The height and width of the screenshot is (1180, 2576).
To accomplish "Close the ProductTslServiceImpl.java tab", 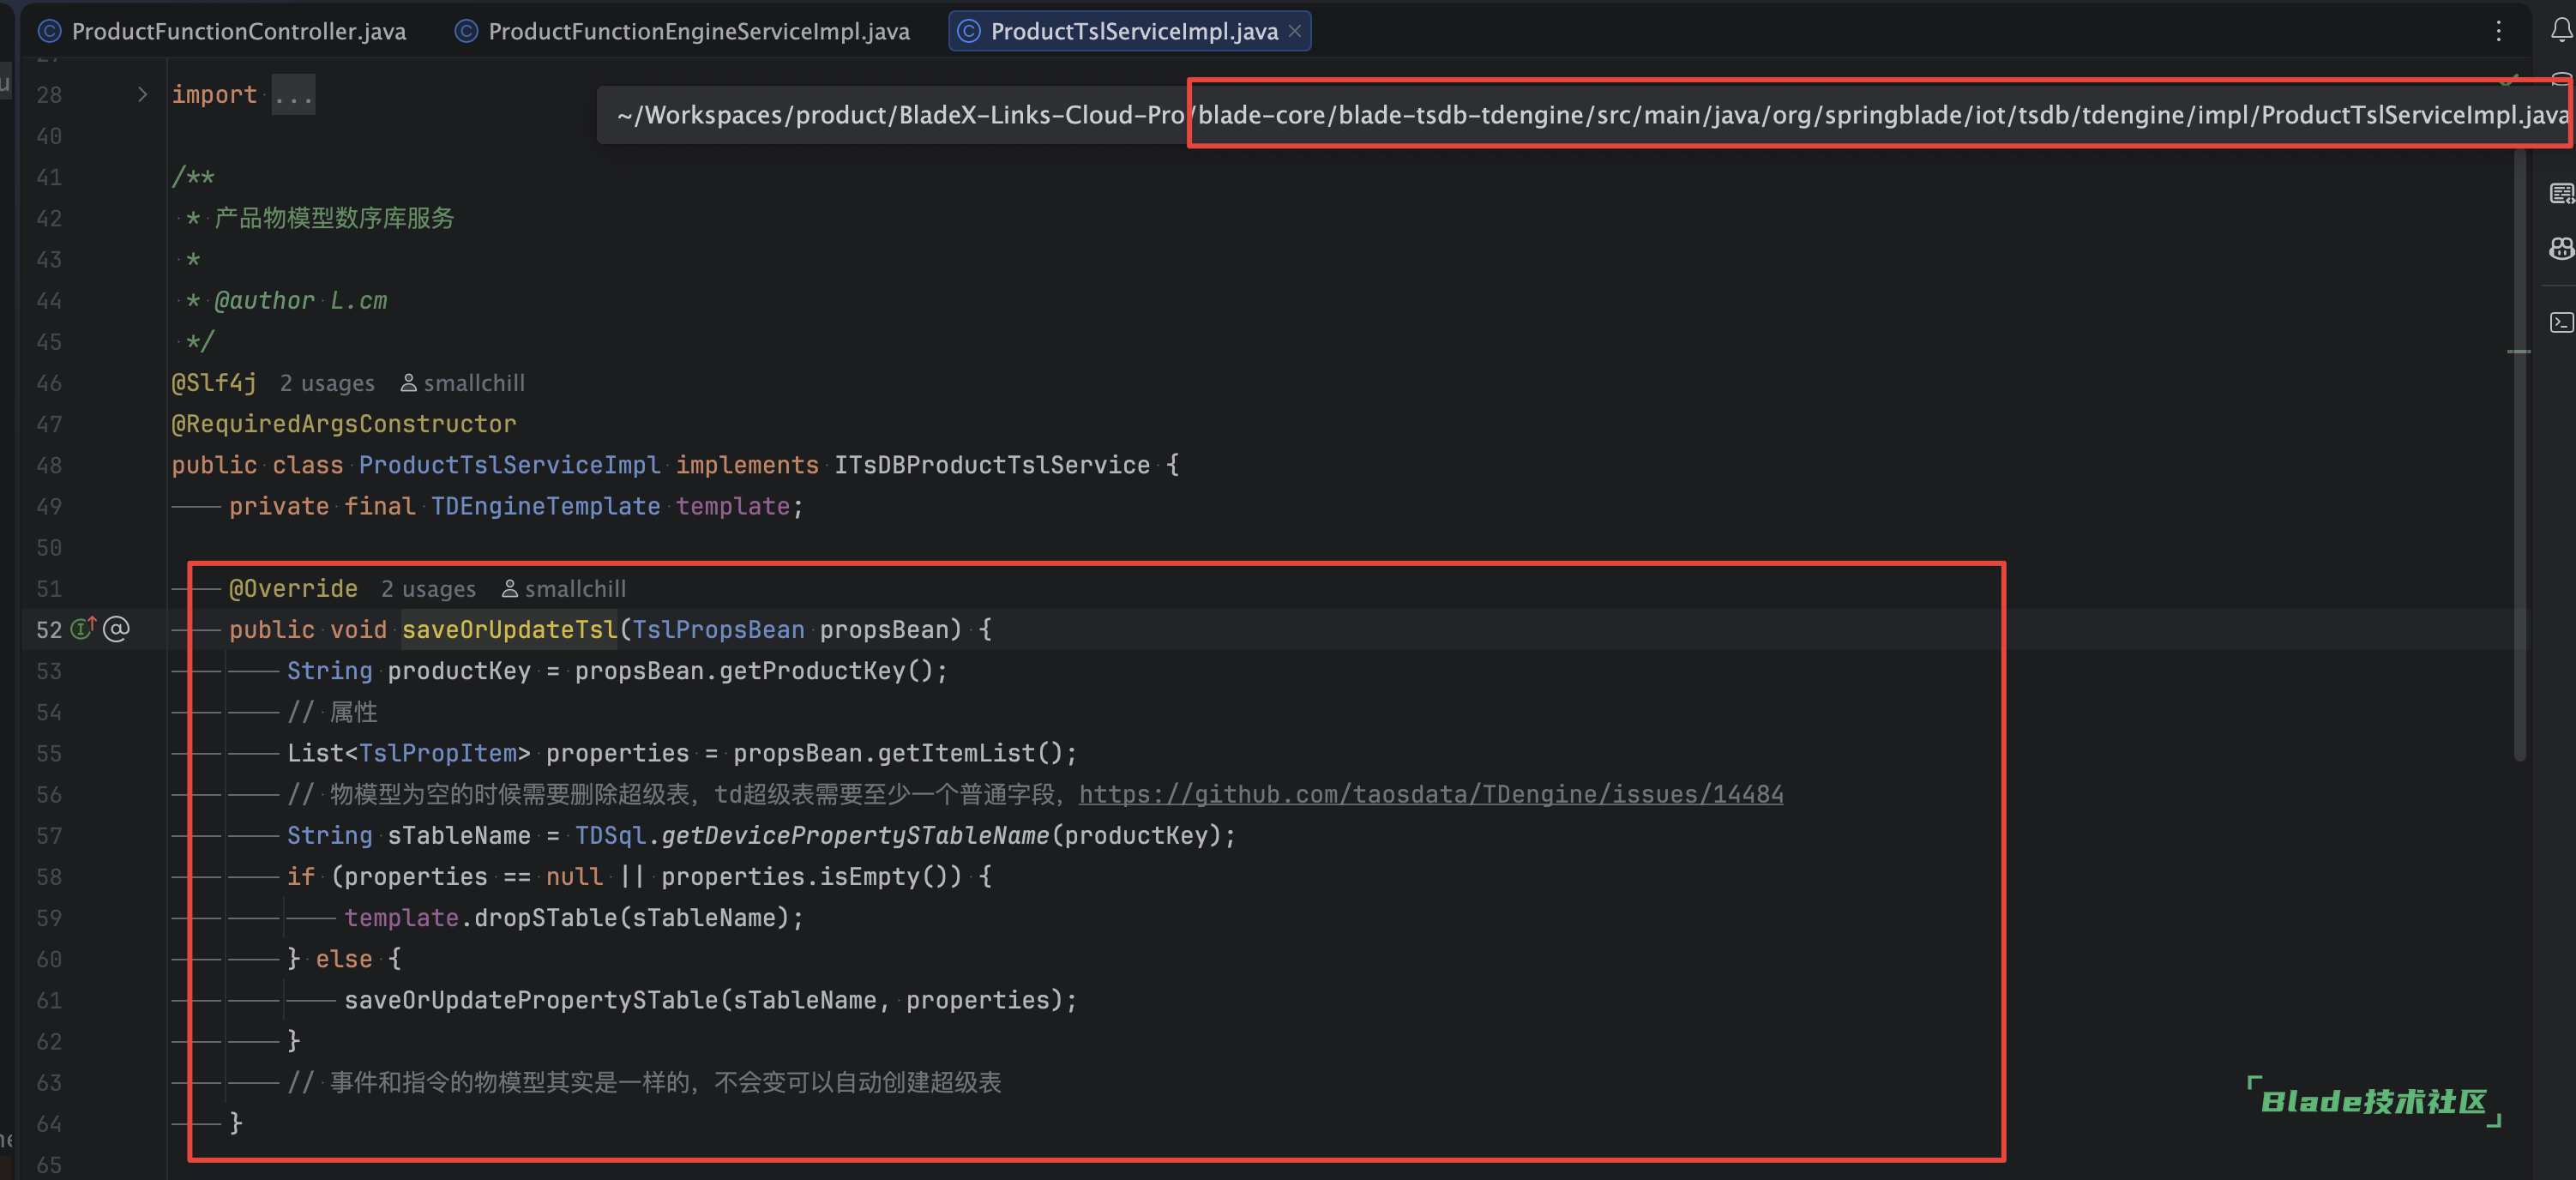I will (x=1294, y=31).
